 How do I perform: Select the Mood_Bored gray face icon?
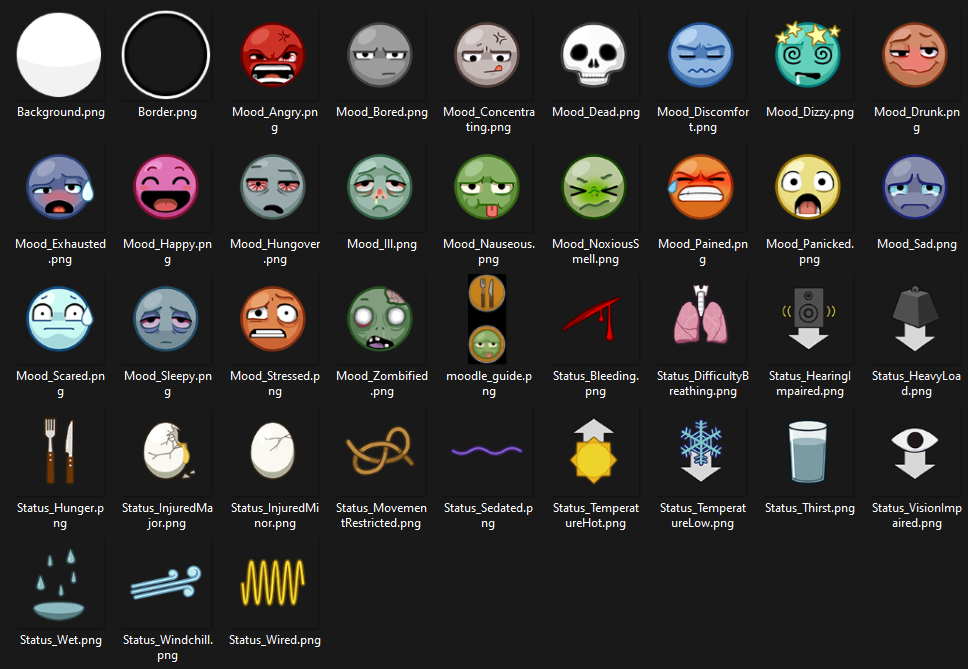pos(380,55)
